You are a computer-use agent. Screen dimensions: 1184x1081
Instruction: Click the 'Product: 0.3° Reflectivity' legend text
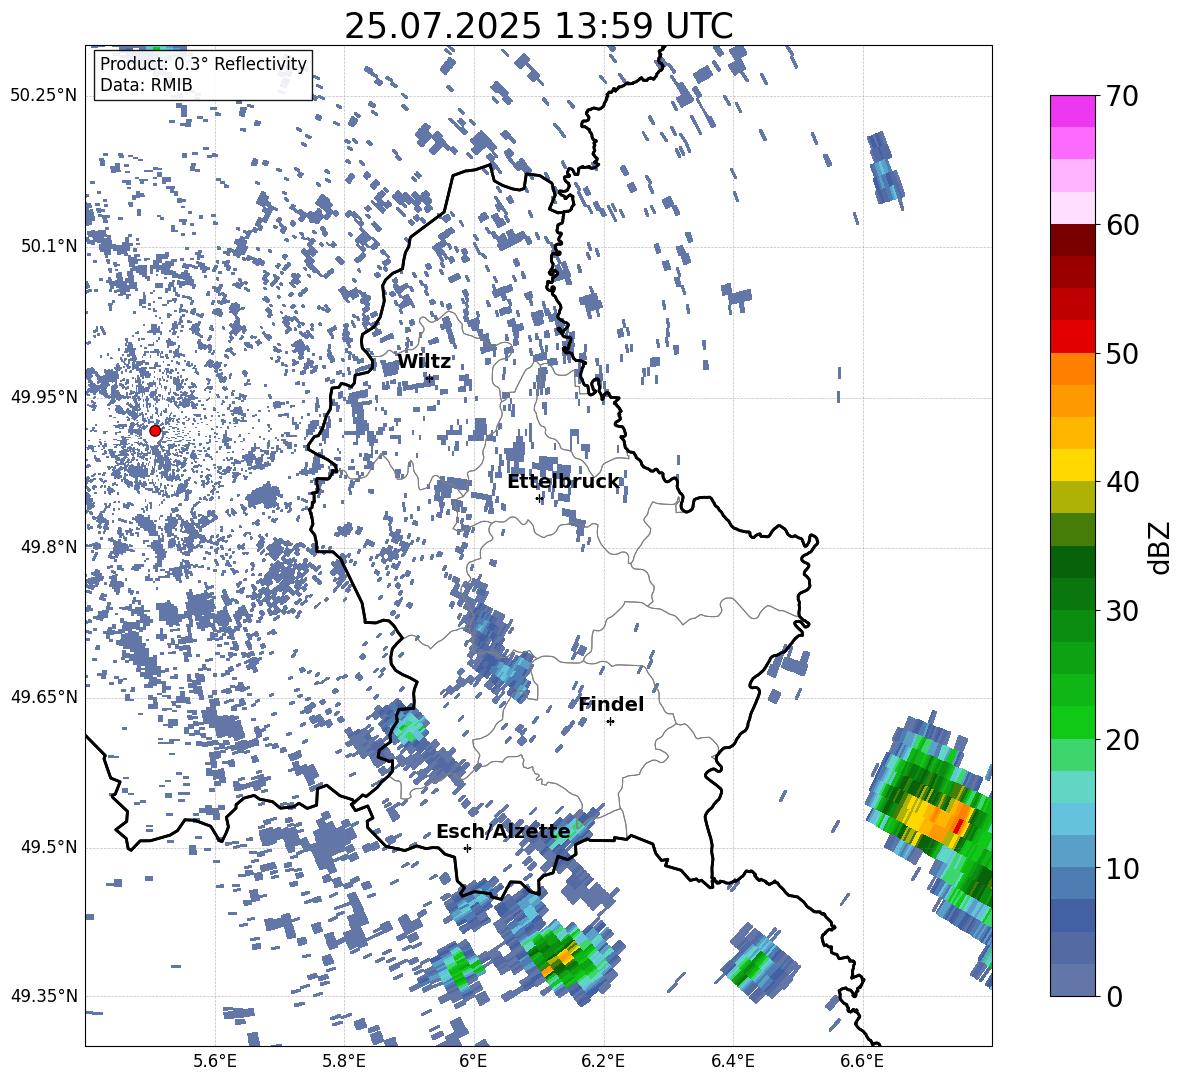pos(203,64)
